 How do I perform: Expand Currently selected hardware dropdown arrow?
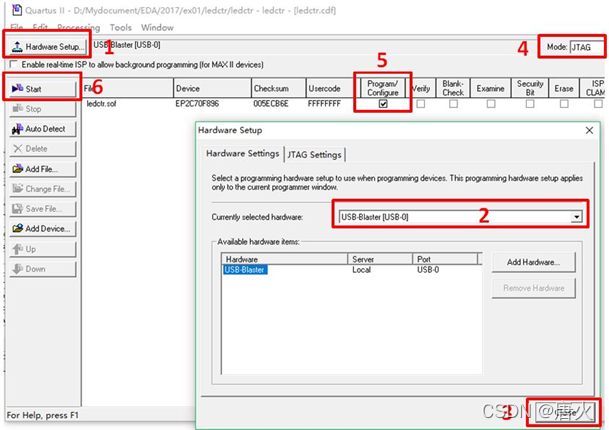(577, 217)
